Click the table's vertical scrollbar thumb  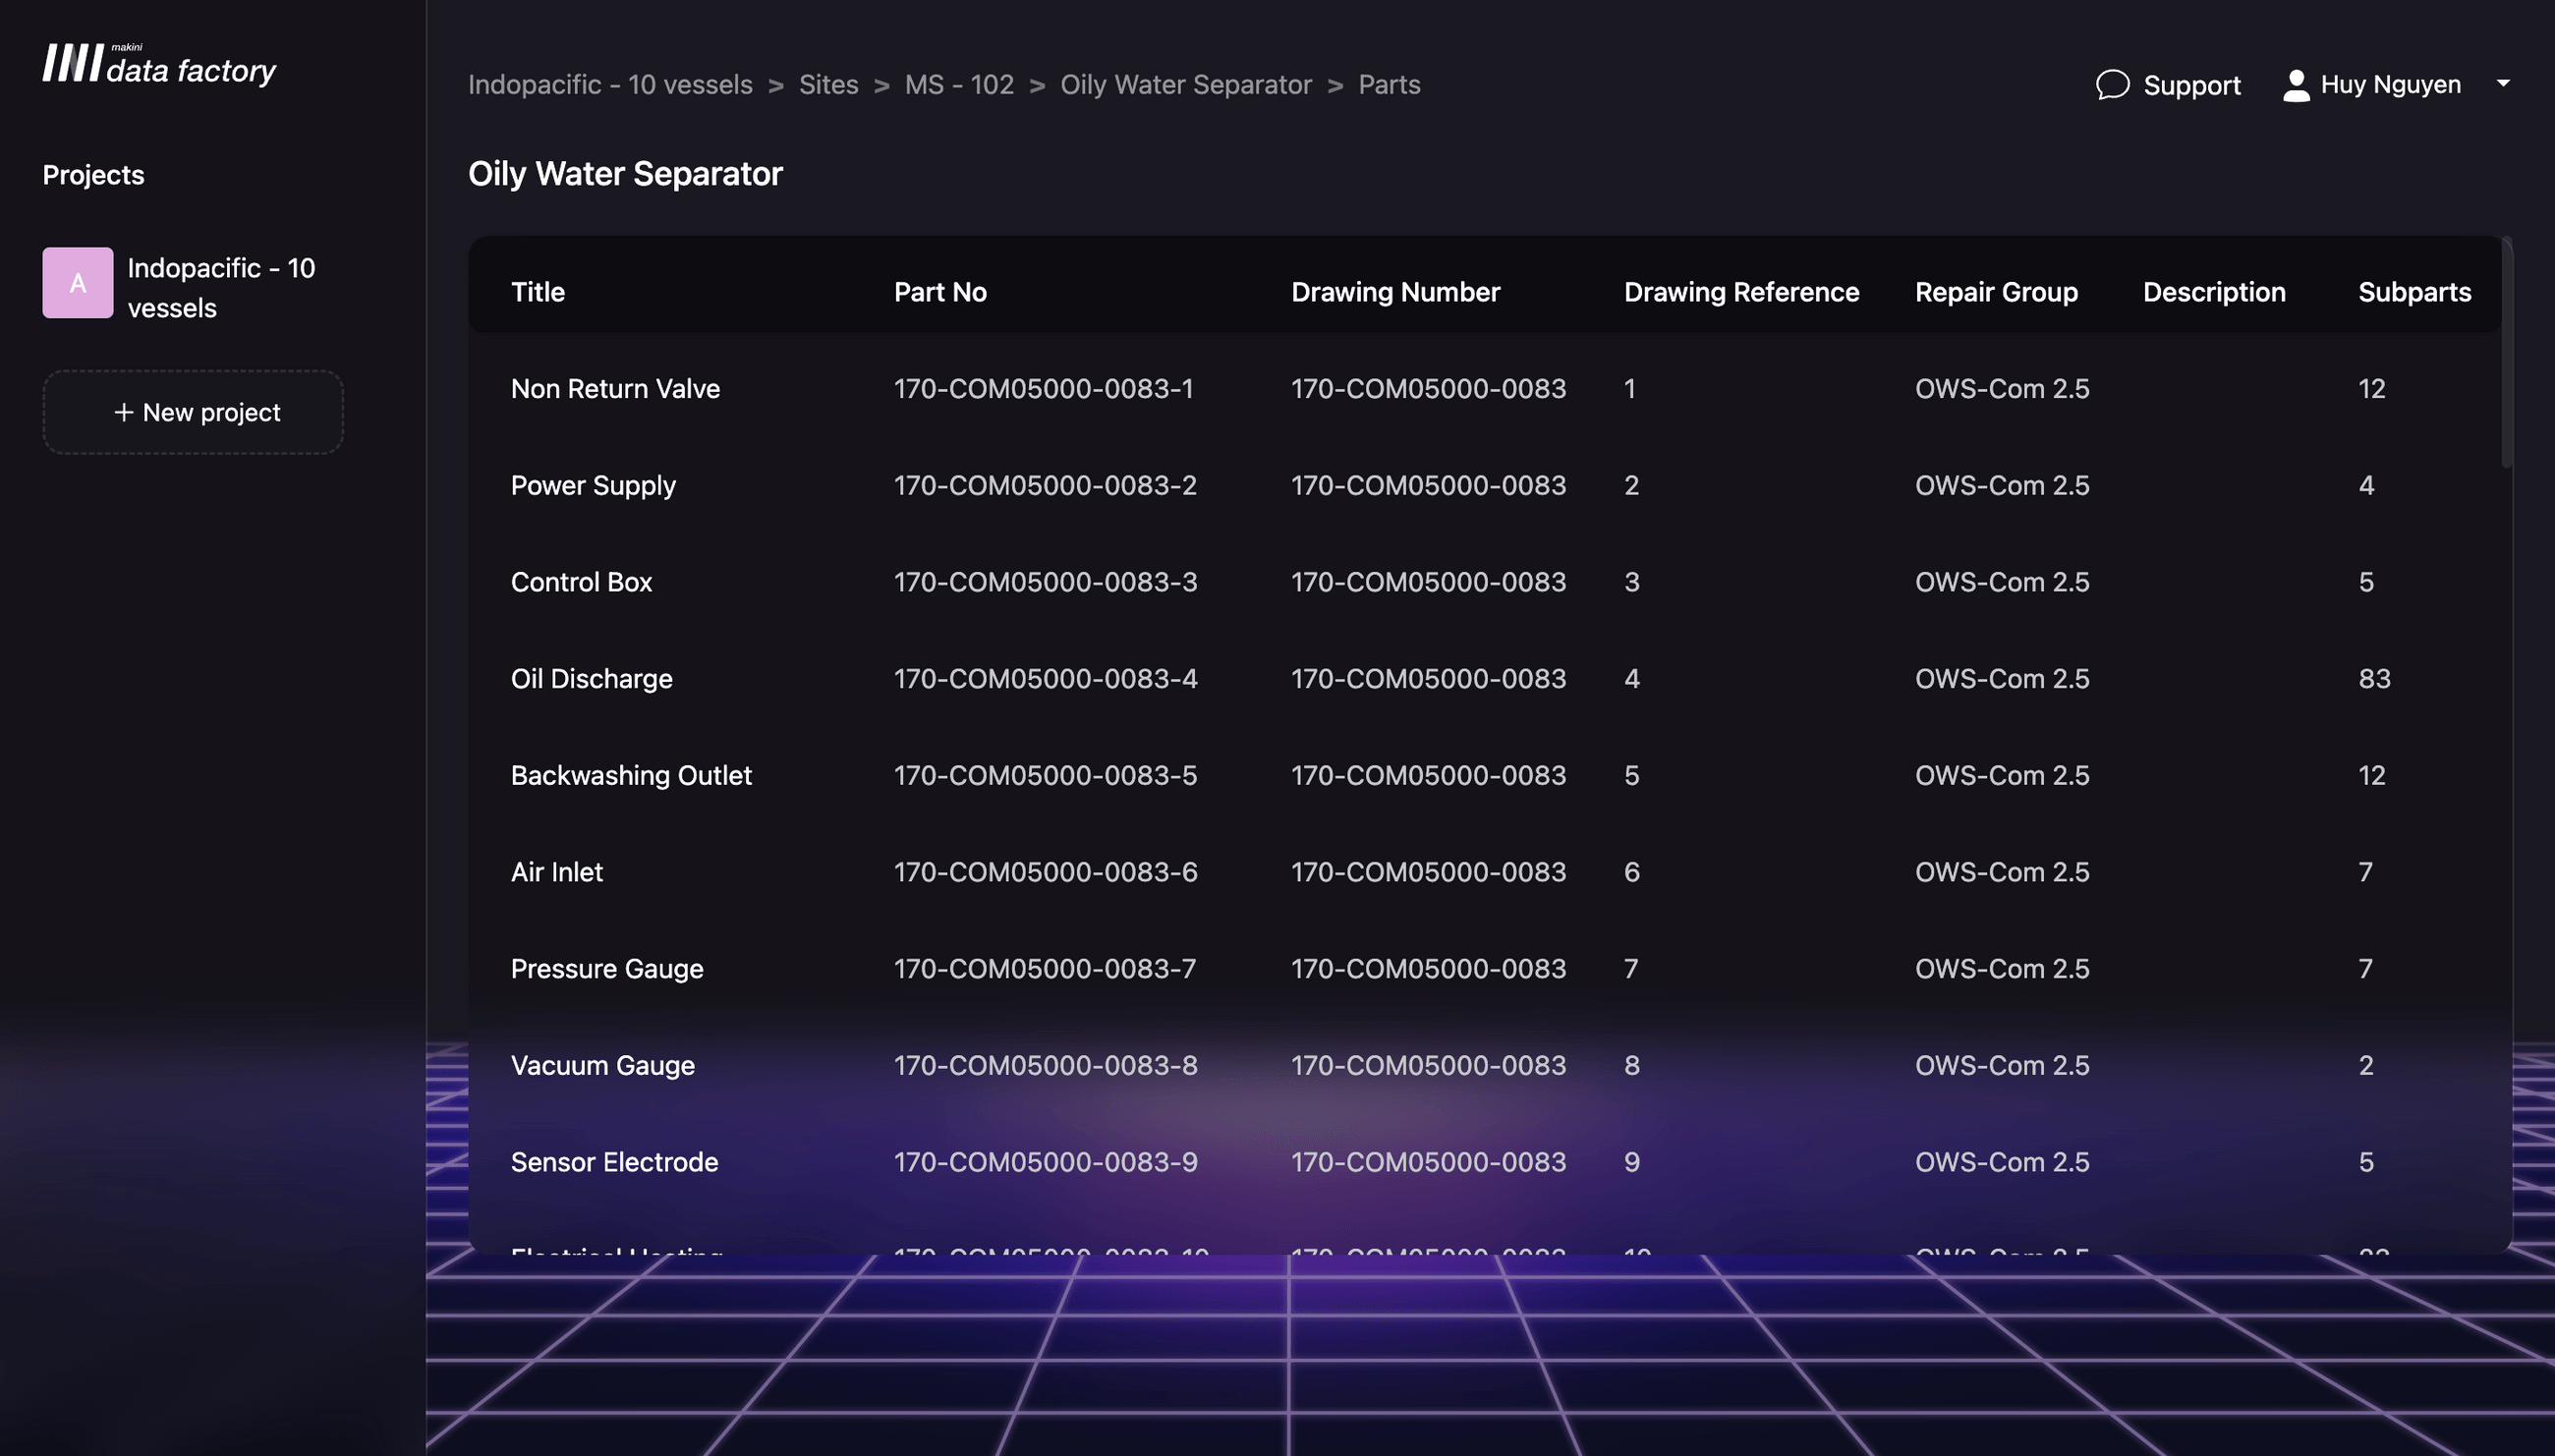(2506, 352)
